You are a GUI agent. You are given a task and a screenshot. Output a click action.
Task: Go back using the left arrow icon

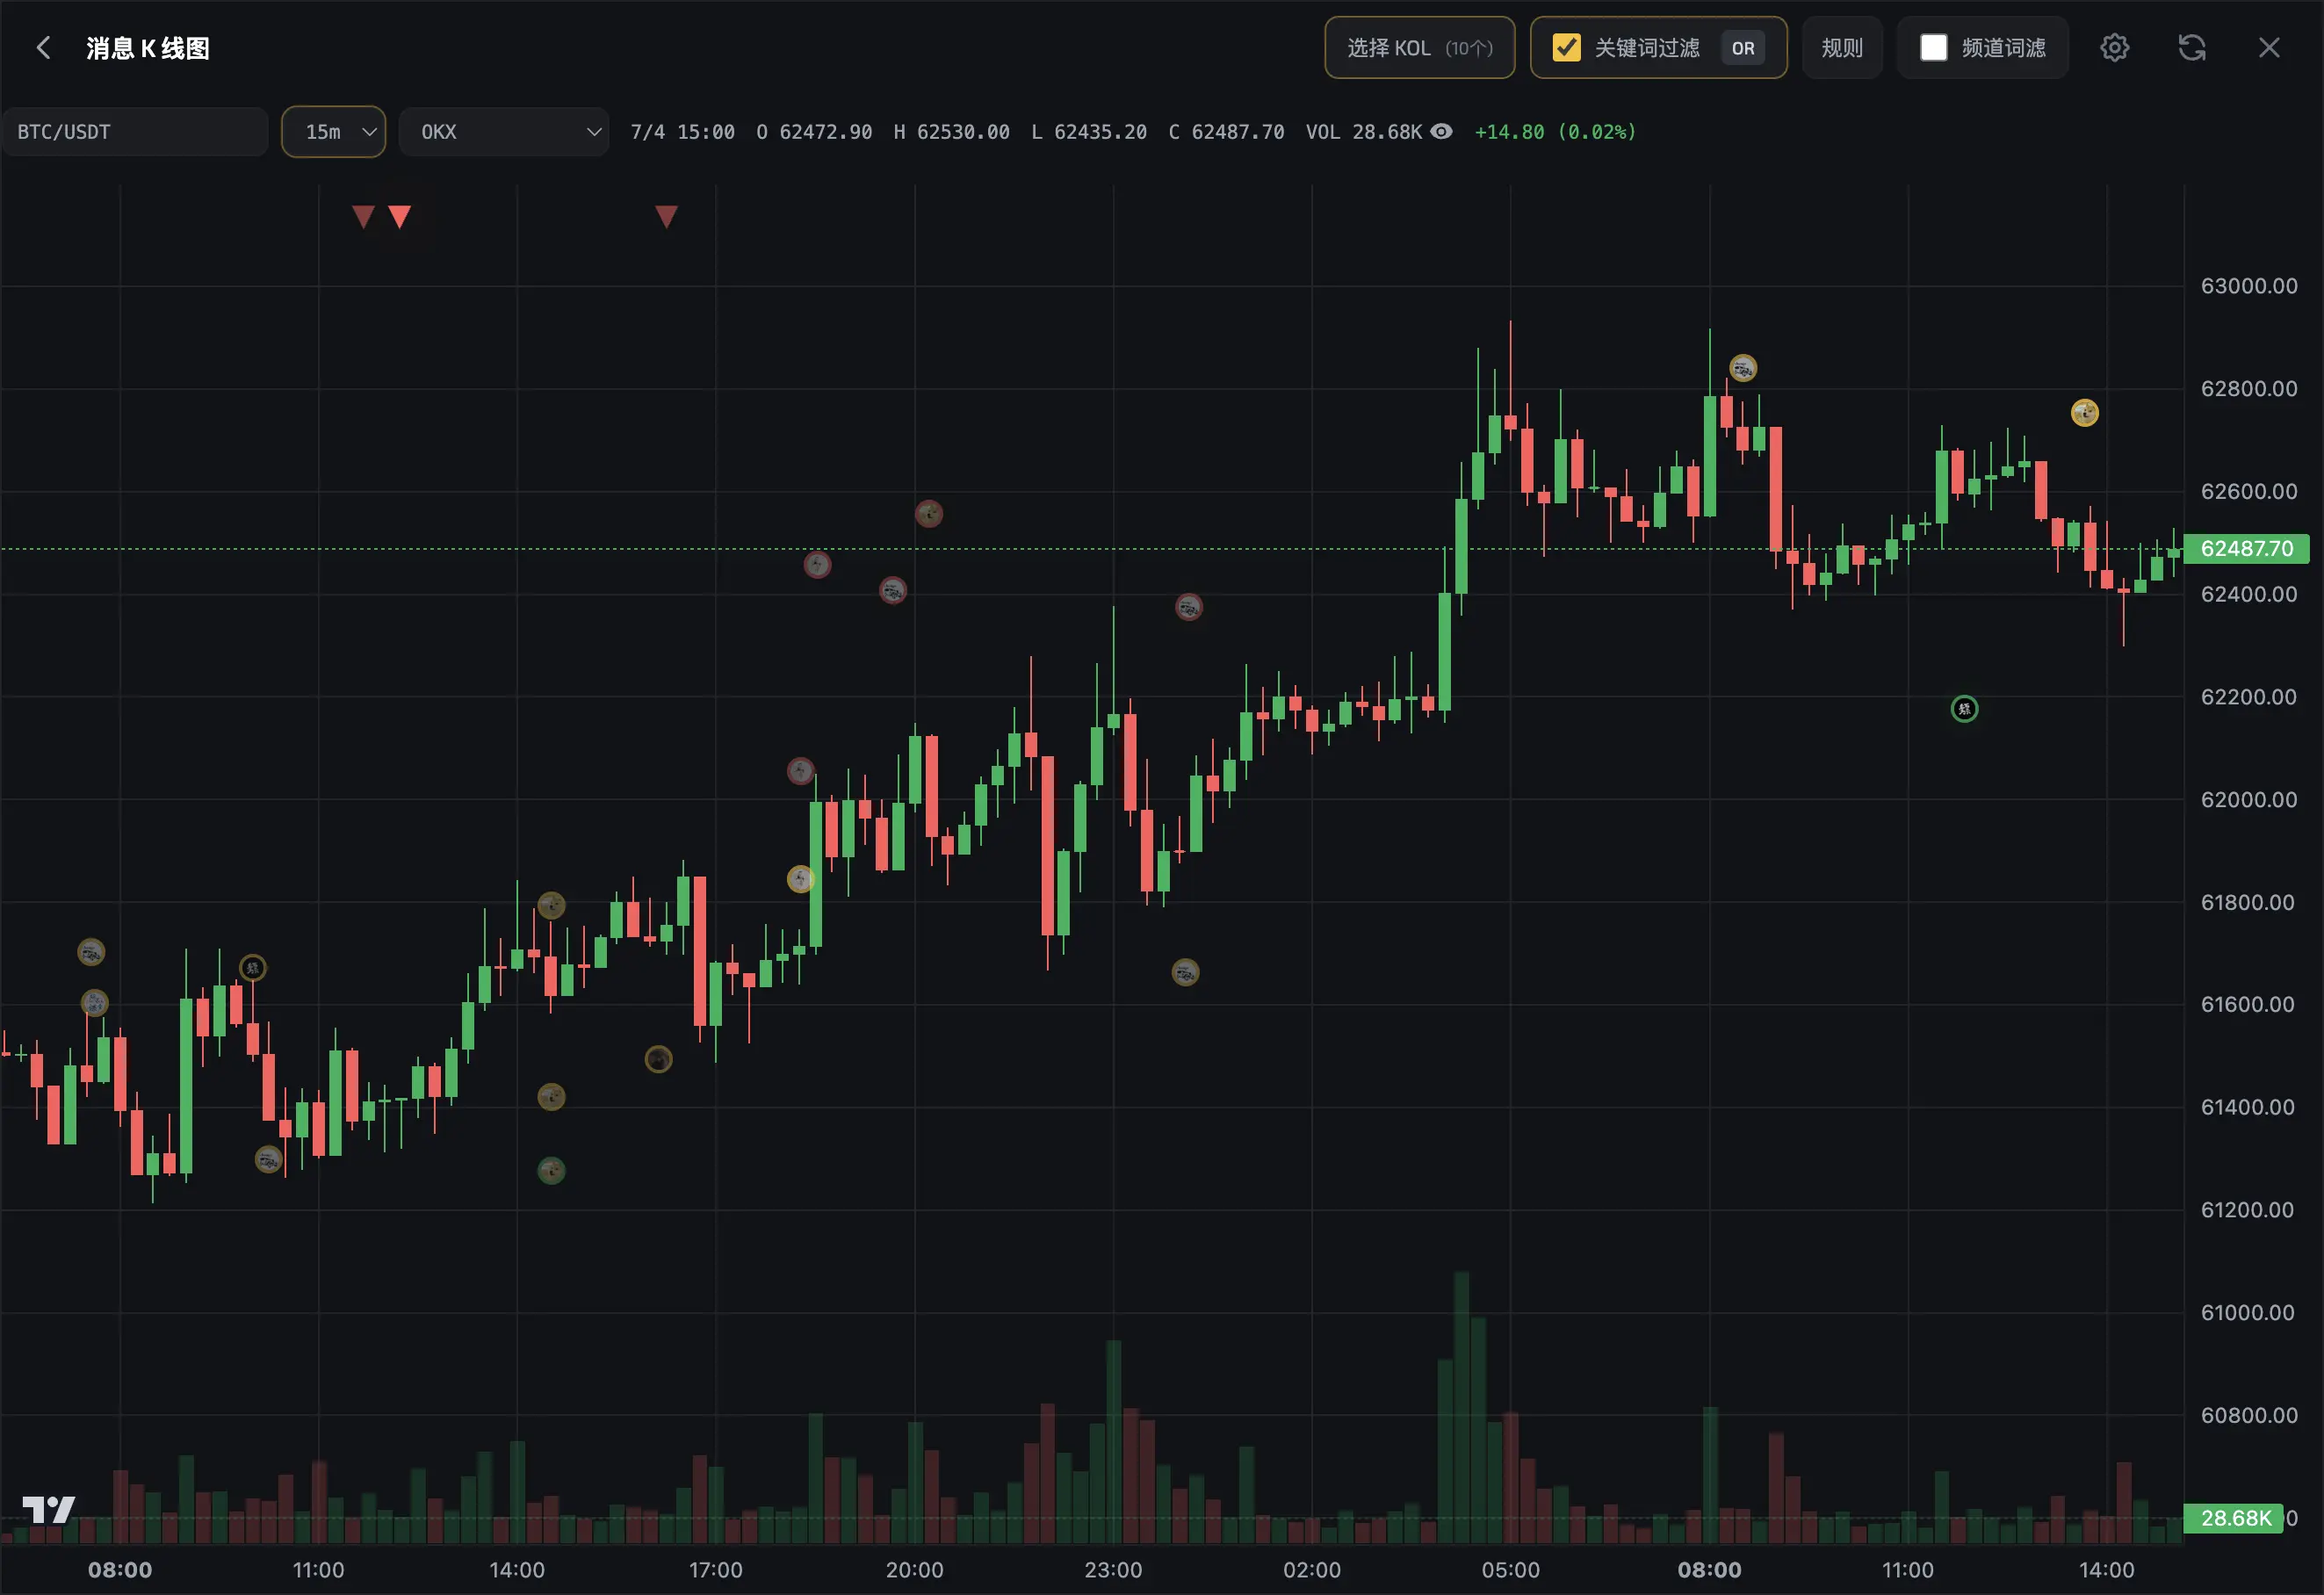point(43,47)
